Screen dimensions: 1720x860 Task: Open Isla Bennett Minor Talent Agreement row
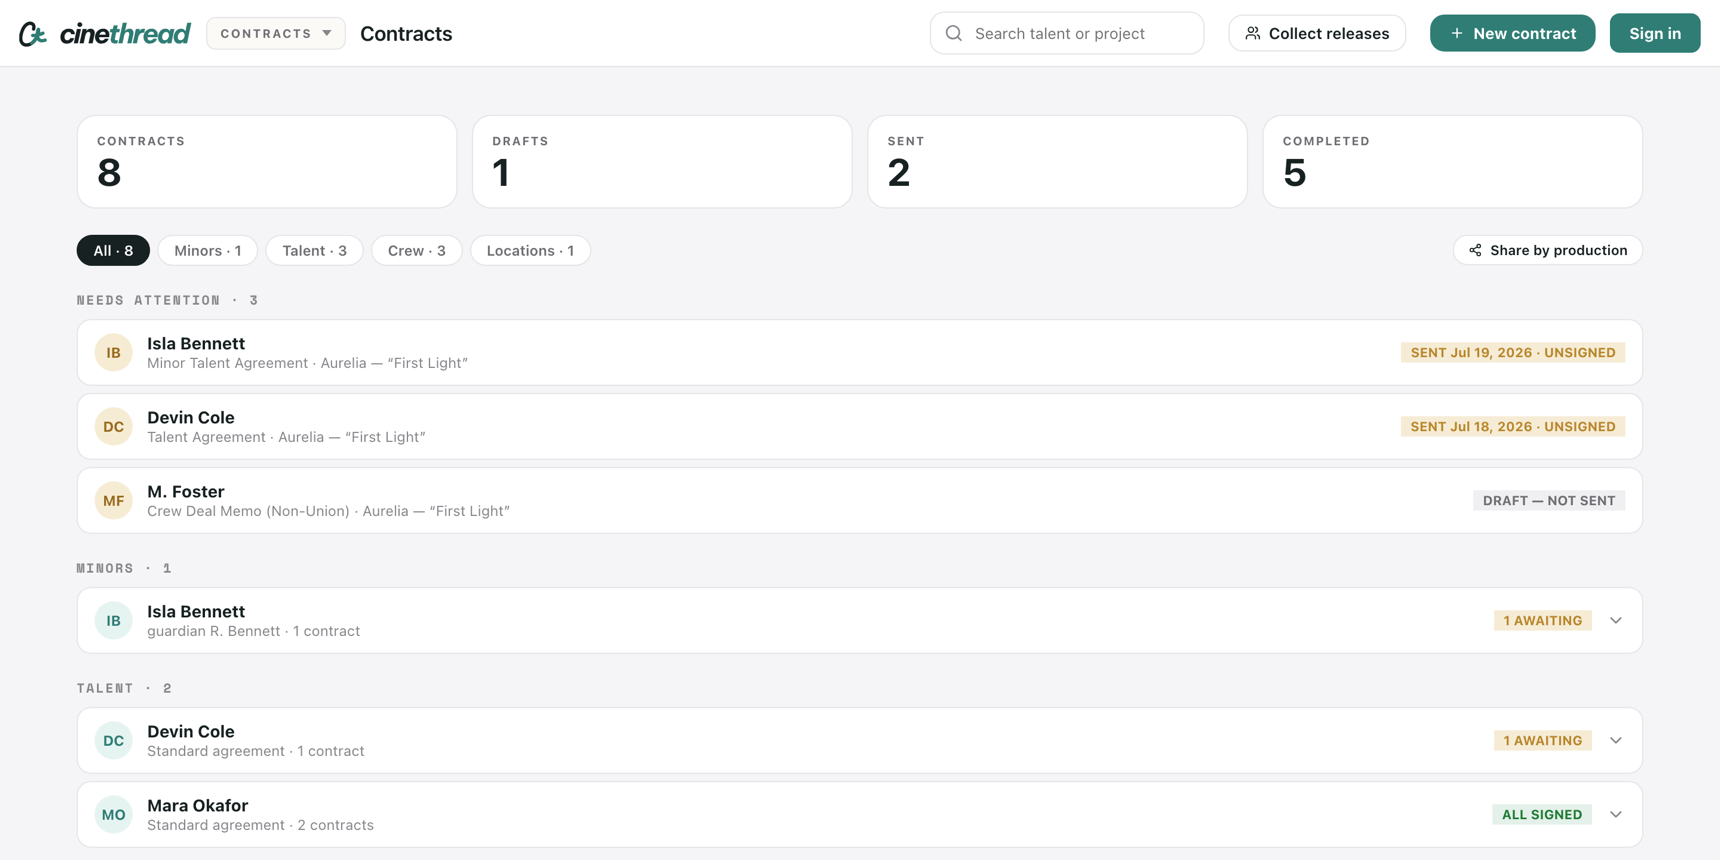coord(859,353)
